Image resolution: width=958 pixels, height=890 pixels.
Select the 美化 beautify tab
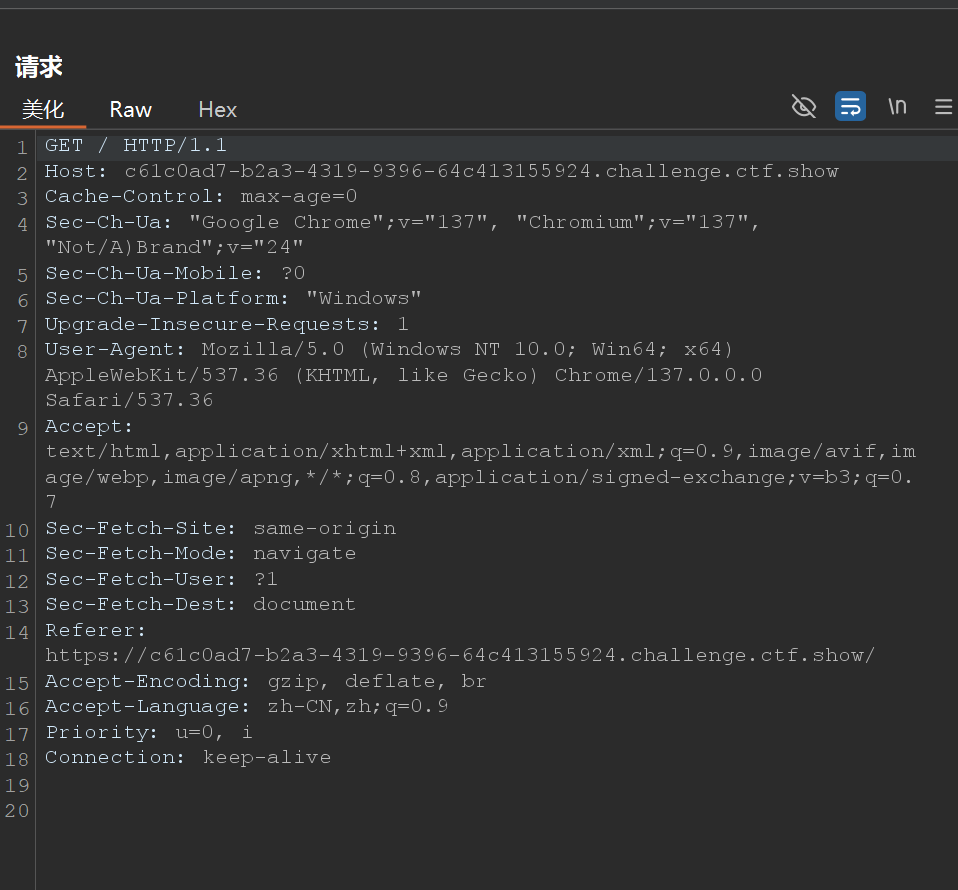tap(44, 110)
